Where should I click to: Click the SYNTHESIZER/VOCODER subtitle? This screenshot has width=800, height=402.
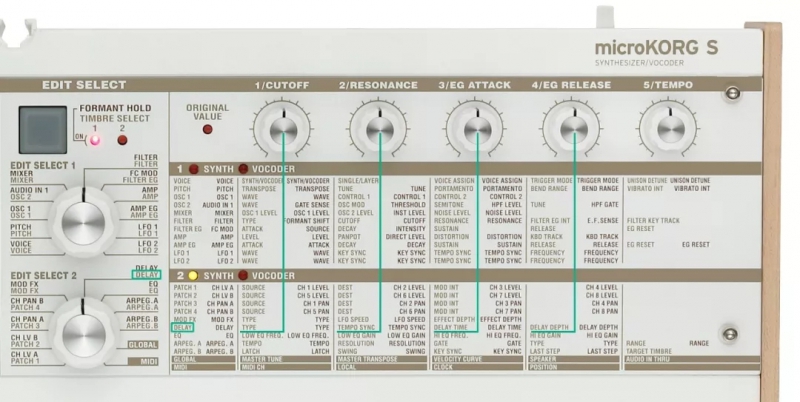click(639, 63)
